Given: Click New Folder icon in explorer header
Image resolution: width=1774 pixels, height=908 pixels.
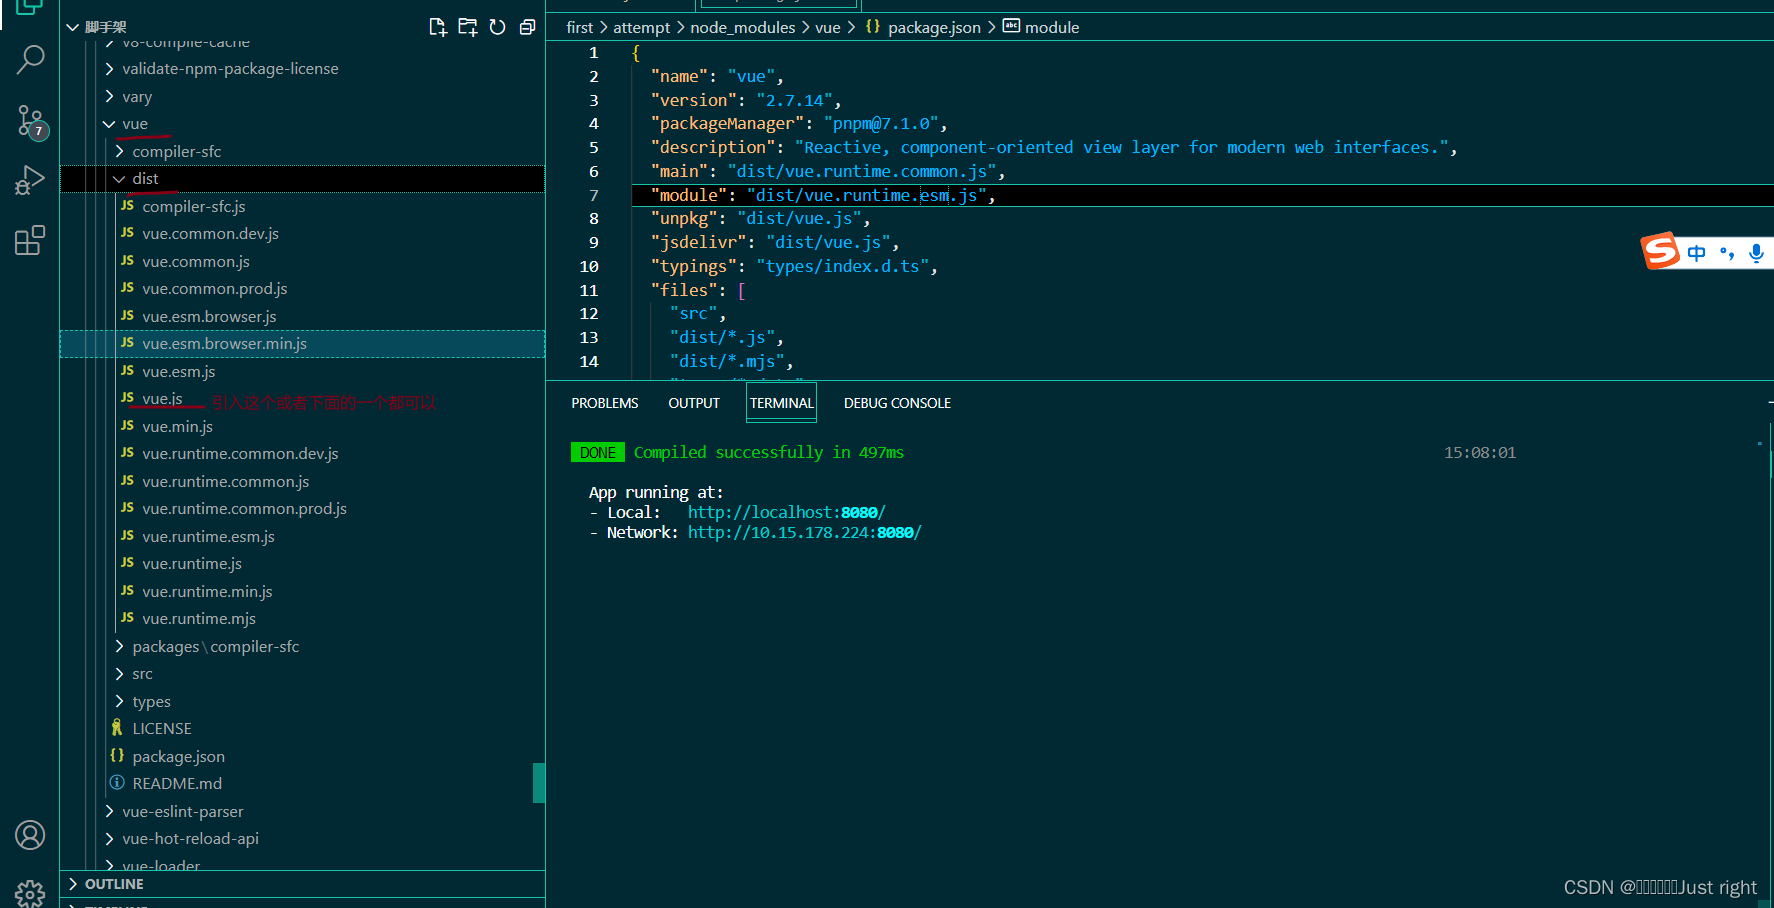Looking at the screenshot, I should tap(468, 27).
